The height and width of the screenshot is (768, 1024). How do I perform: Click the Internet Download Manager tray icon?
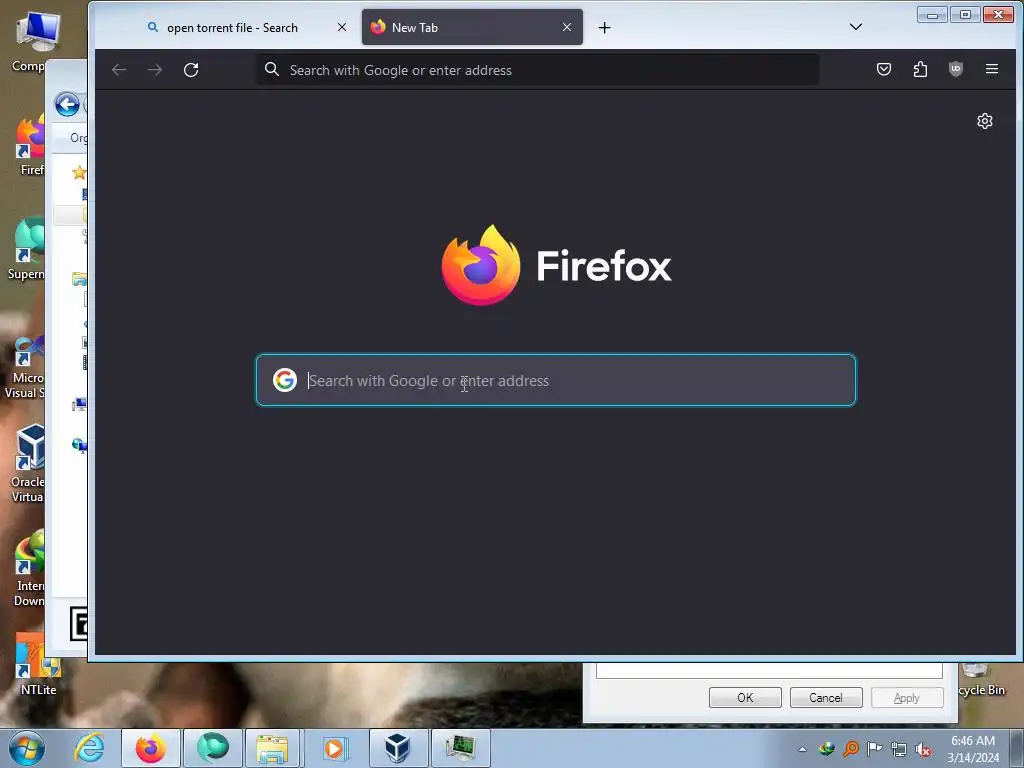tap(826, 749)
